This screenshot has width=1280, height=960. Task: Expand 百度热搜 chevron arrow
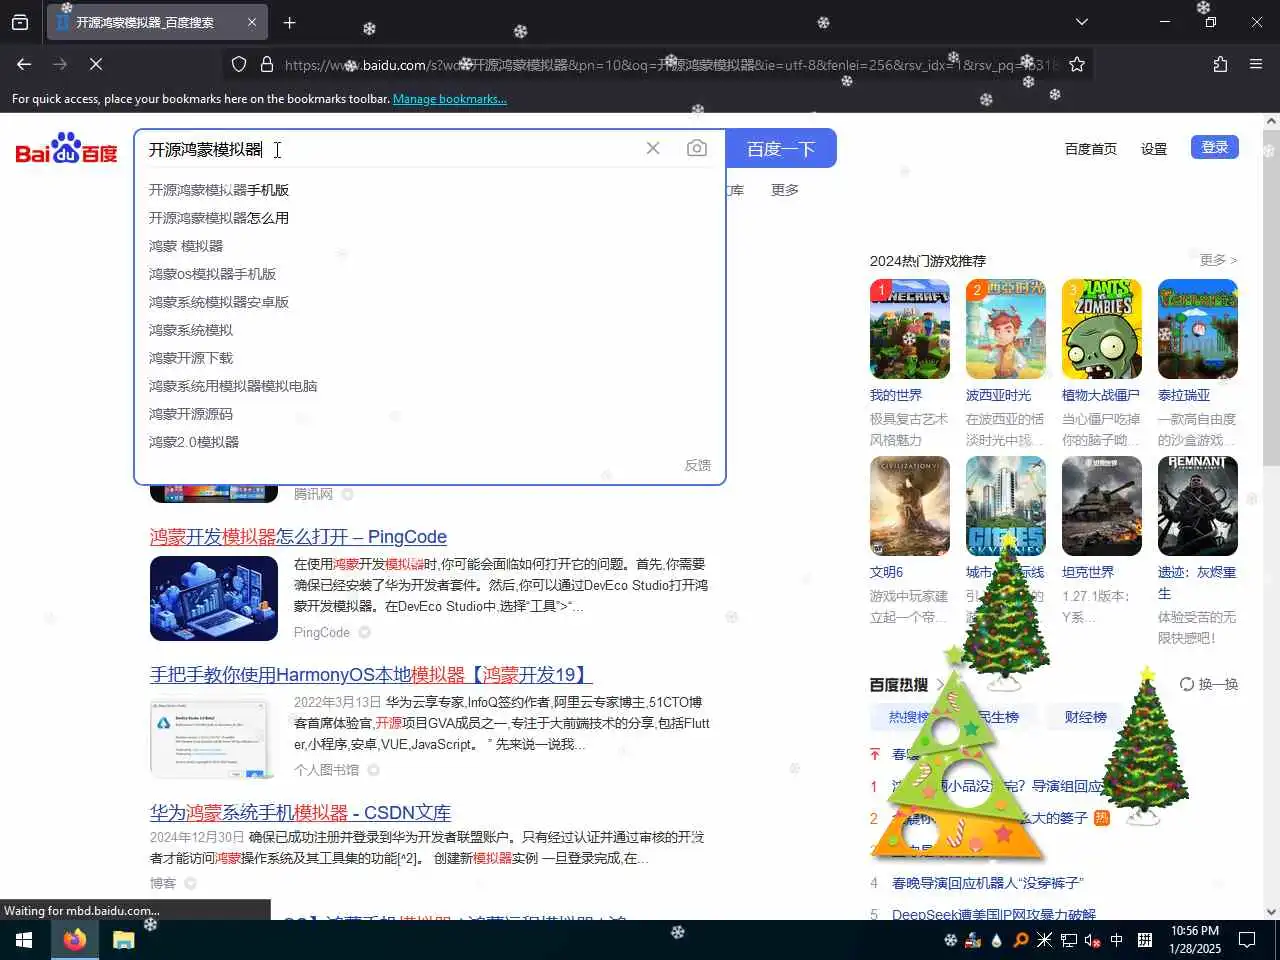(939, 685)
